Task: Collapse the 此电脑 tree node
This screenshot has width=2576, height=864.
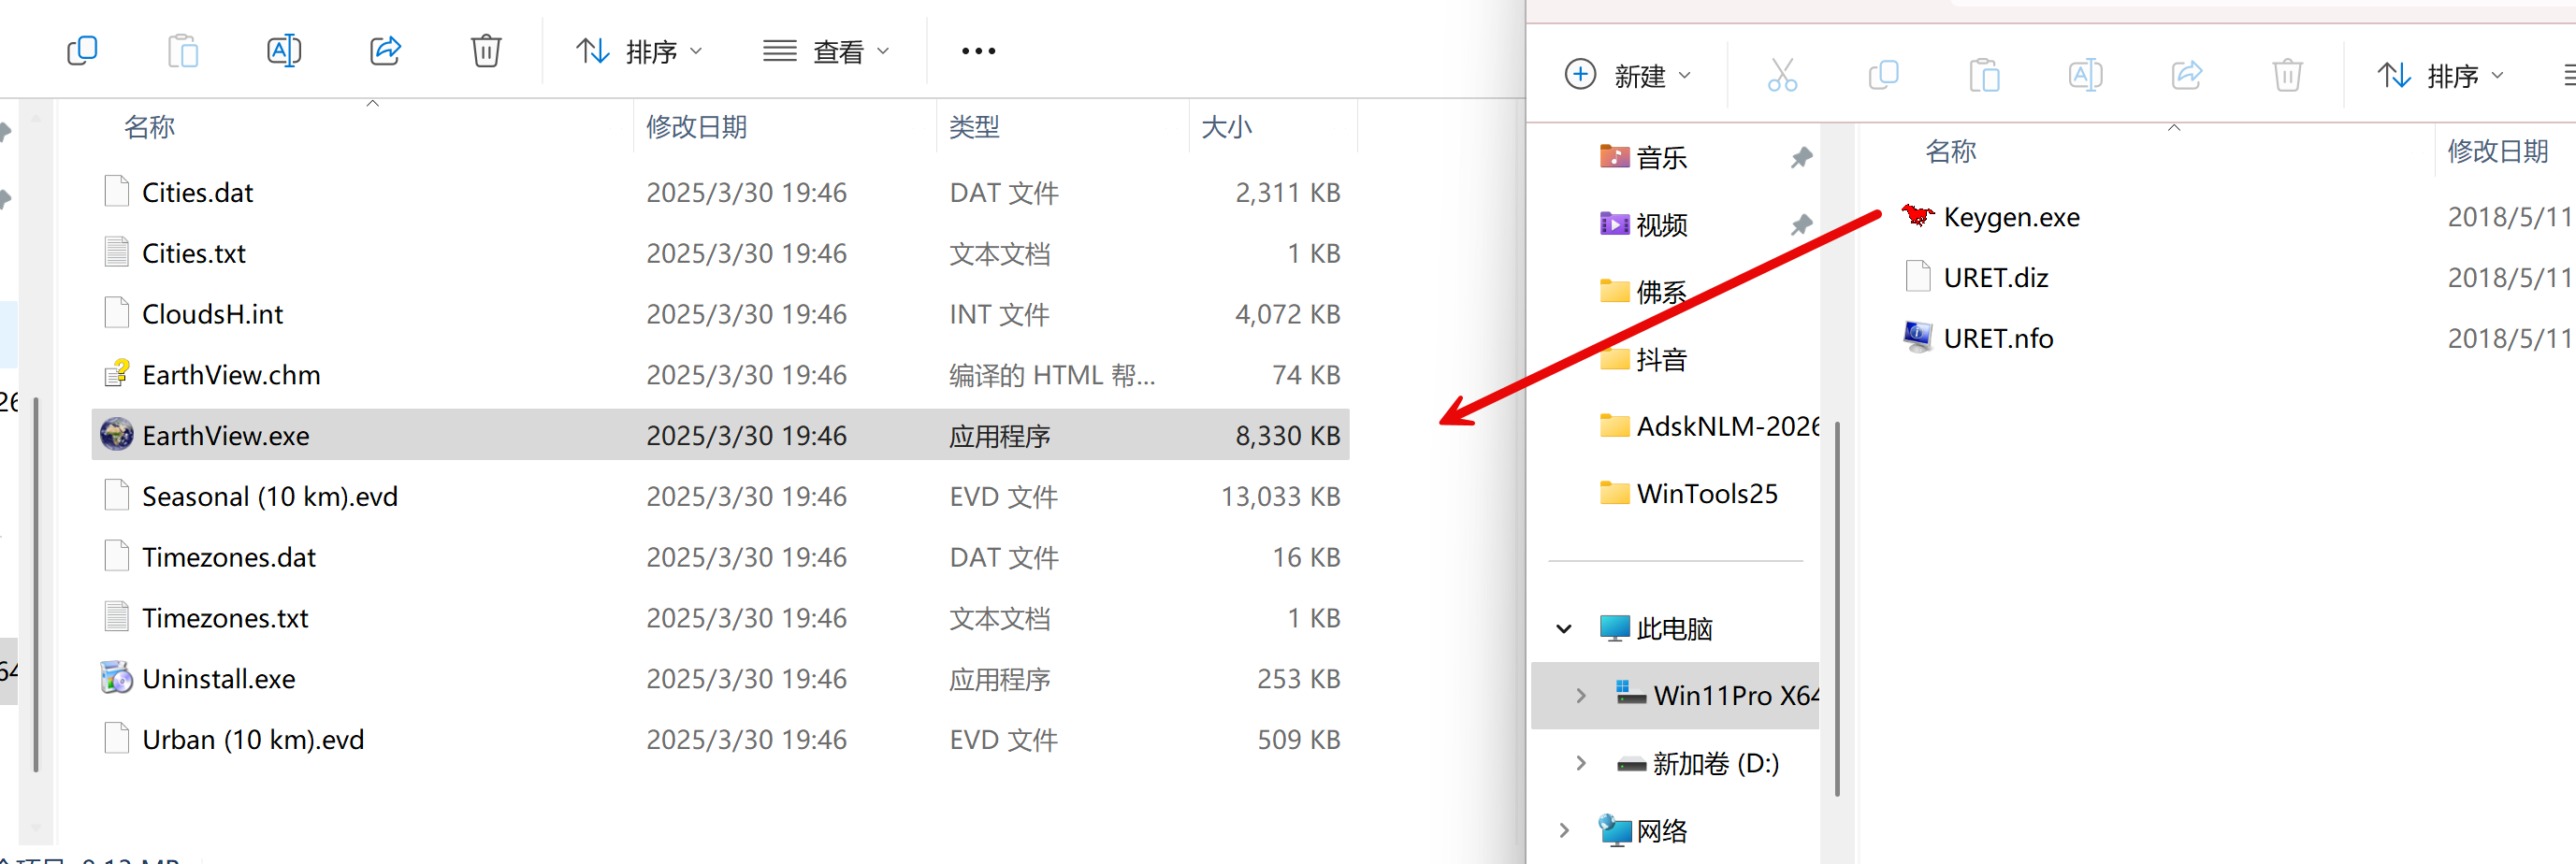Action: 1564,629
